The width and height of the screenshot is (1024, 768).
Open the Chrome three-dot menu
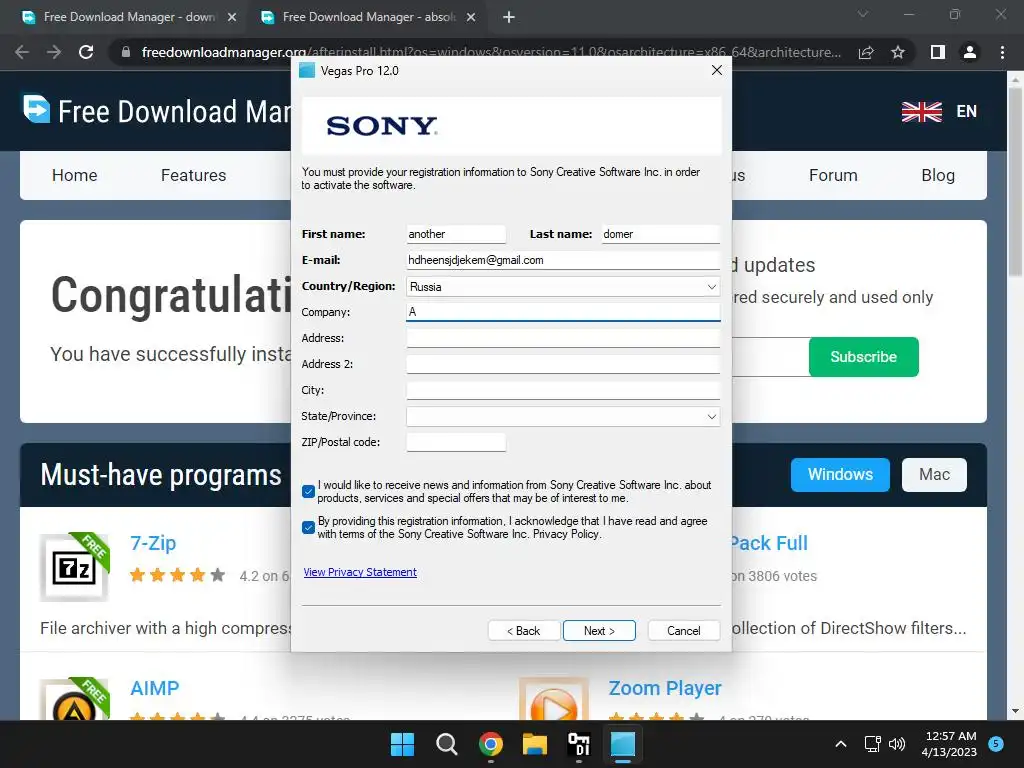point(1002,52)
